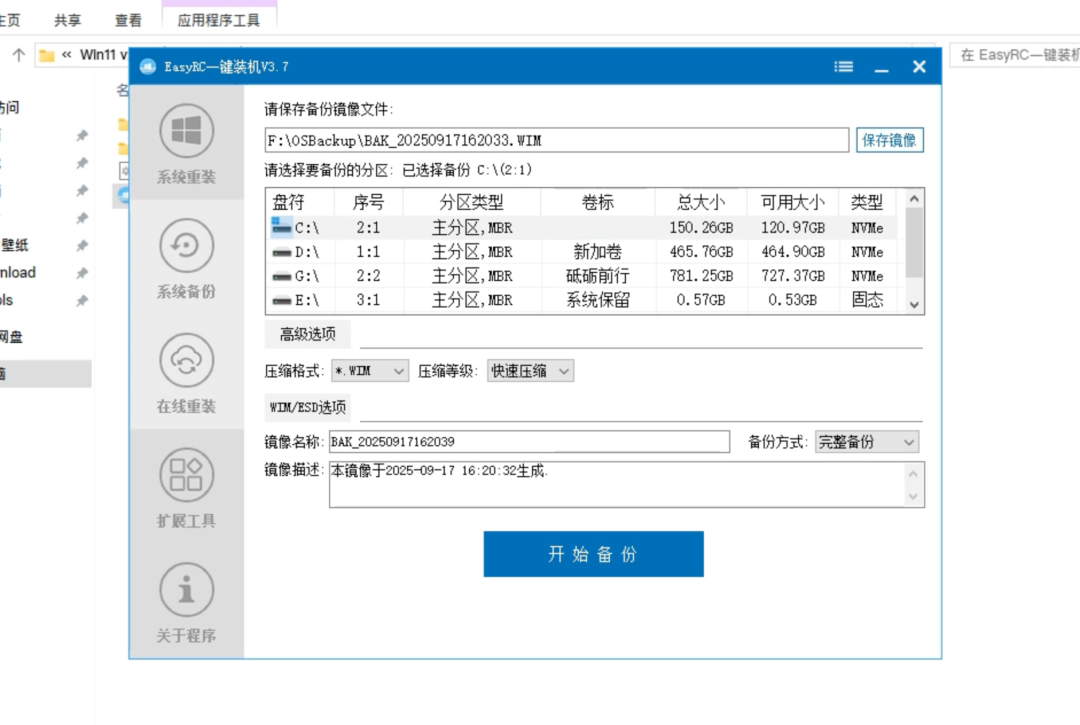Image resolution: width=1080 pixels, height=725 pixels.
Task: Open the 备份方式 完整备份 dropdown
Action: click(866, 442)
